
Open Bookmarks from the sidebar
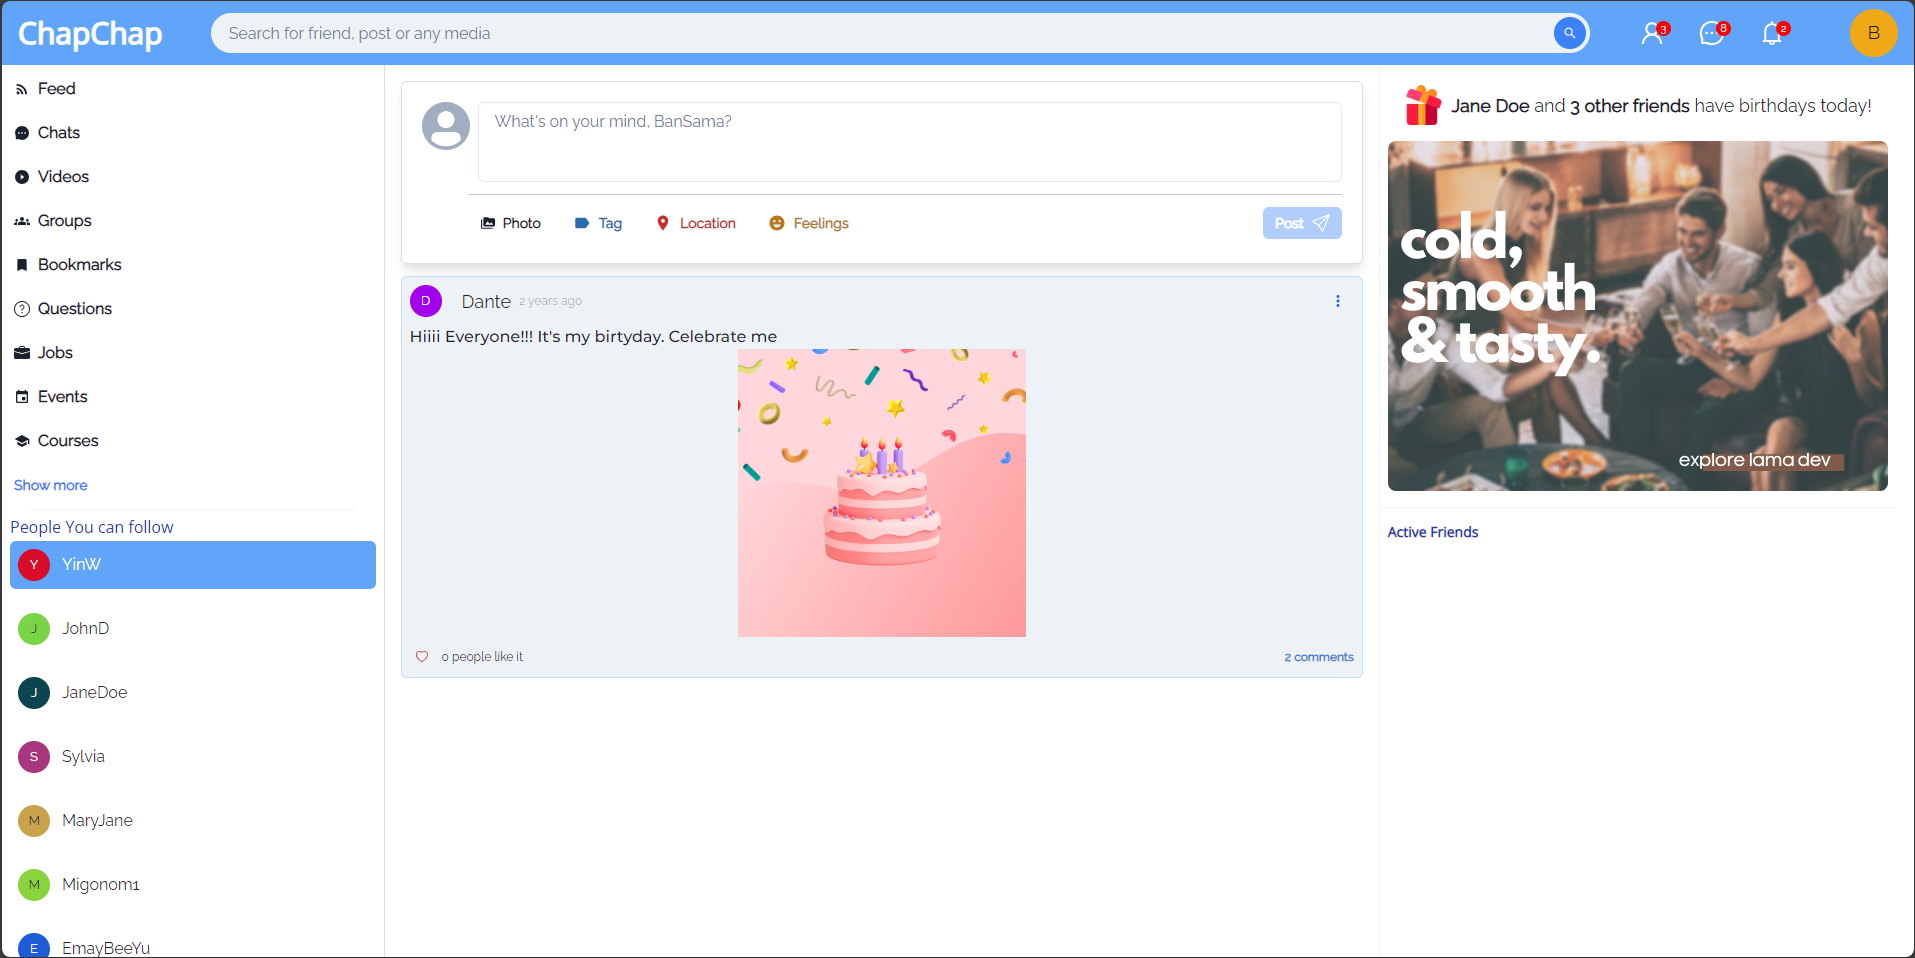pos(79,265)
